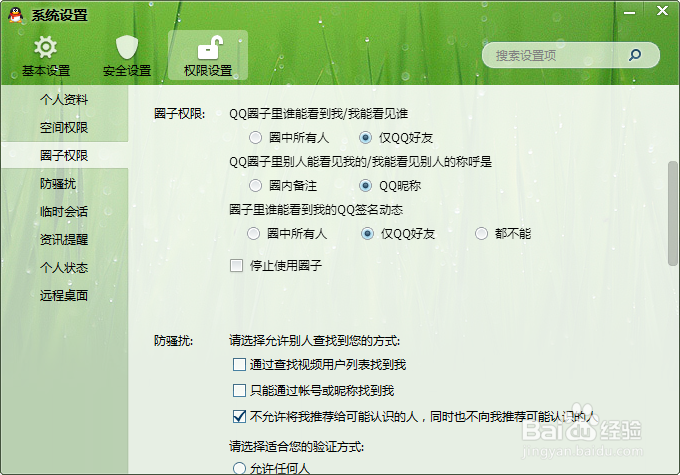This screenshot has width=680, height=475.
Task: Open 基本设置 gear icon tab
Action: tap(46, 56)
